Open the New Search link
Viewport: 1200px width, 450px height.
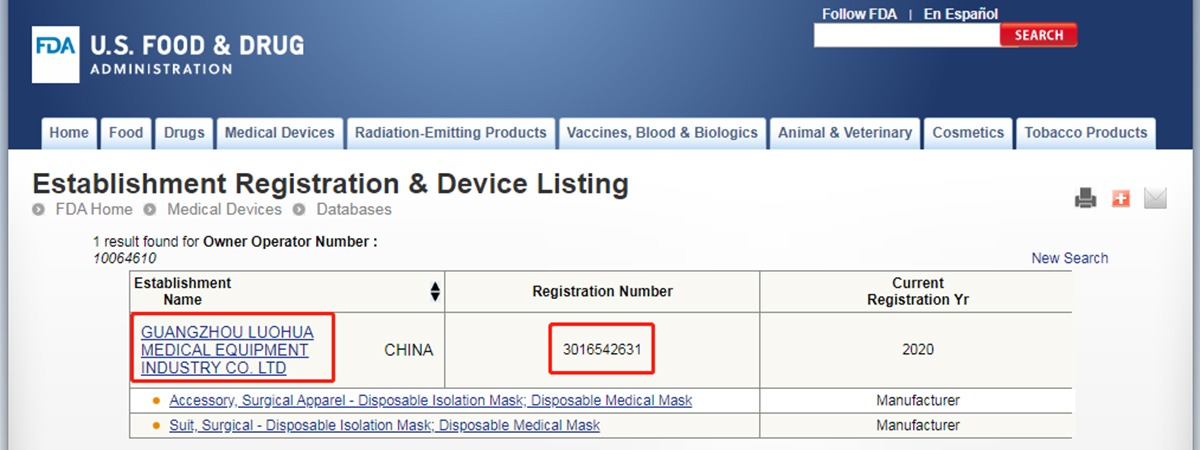coord(1069,258)
